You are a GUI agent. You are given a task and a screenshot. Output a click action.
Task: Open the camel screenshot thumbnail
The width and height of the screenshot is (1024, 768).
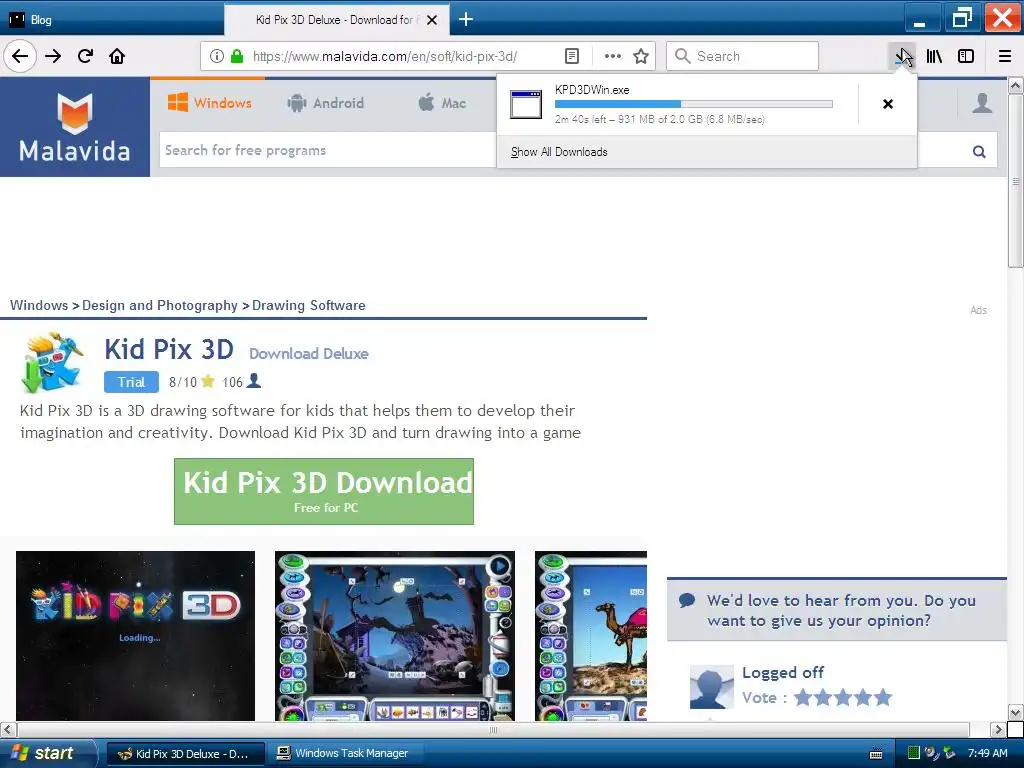pos(591,636)
